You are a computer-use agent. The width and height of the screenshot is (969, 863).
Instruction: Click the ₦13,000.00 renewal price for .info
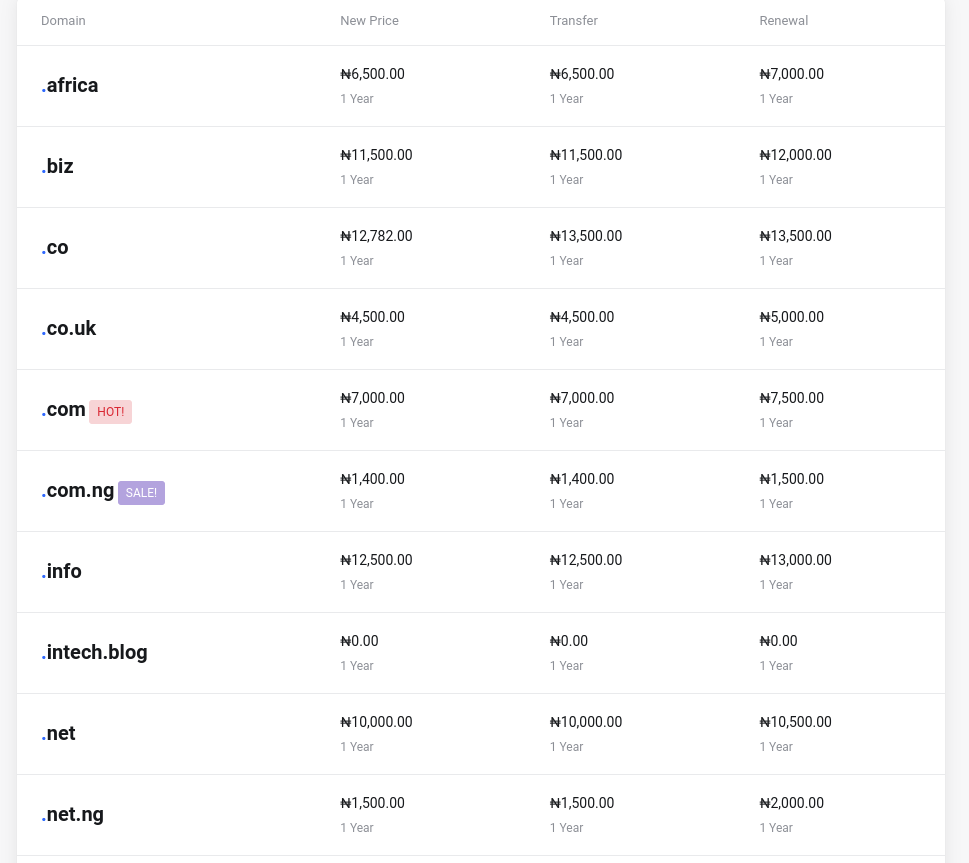pos(795,561)
